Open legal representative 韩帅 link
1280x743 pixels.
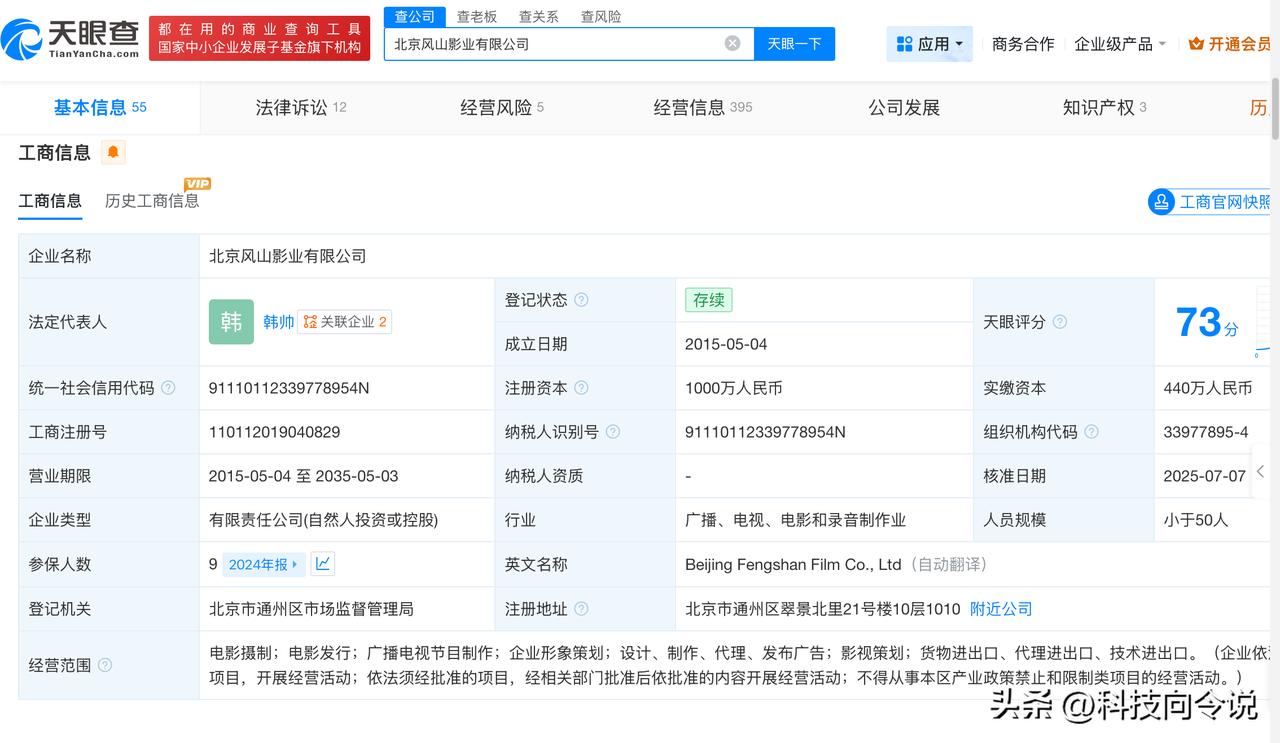point(279,322)
